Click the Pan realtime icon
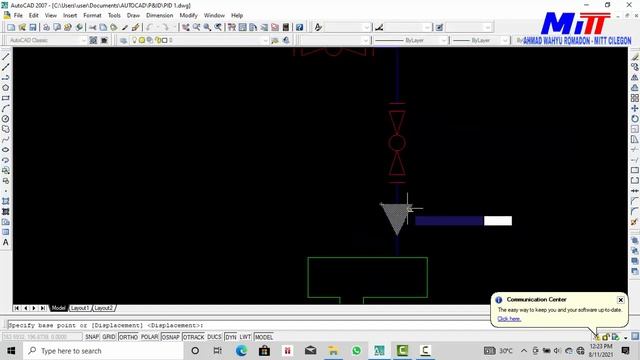640x360 pixels. pos(186,27)
